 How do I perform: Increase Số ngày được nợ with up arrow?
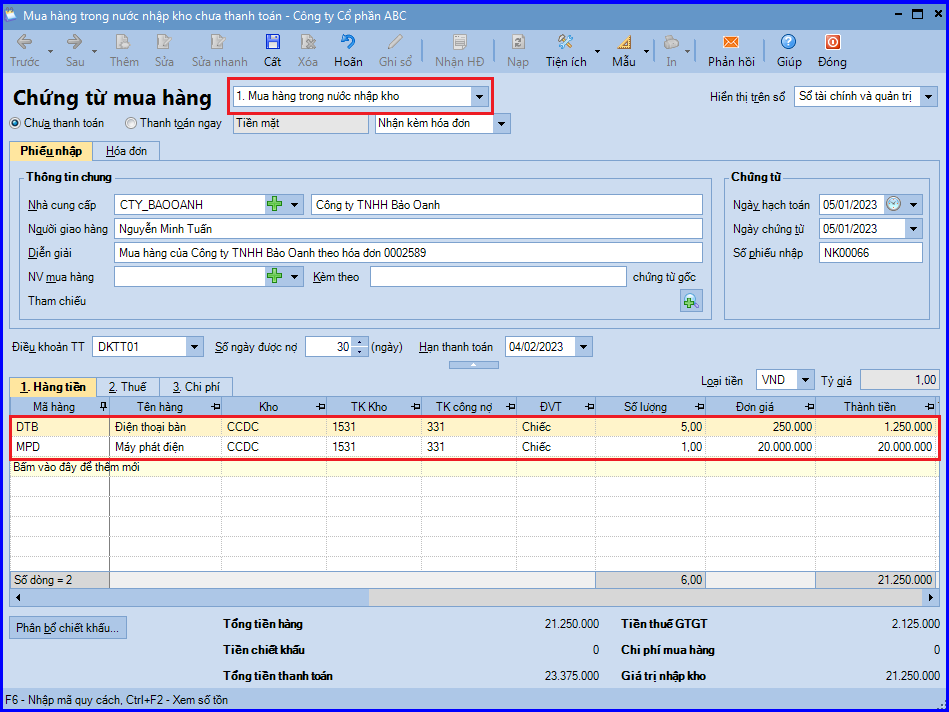360,343
